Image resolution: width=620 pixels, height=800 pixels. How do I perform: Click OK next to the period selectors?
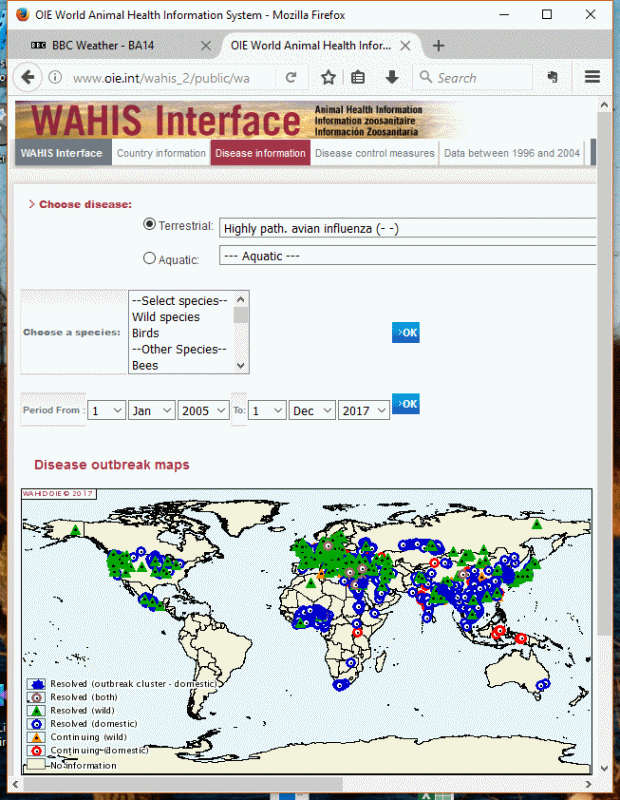(406, 404)
